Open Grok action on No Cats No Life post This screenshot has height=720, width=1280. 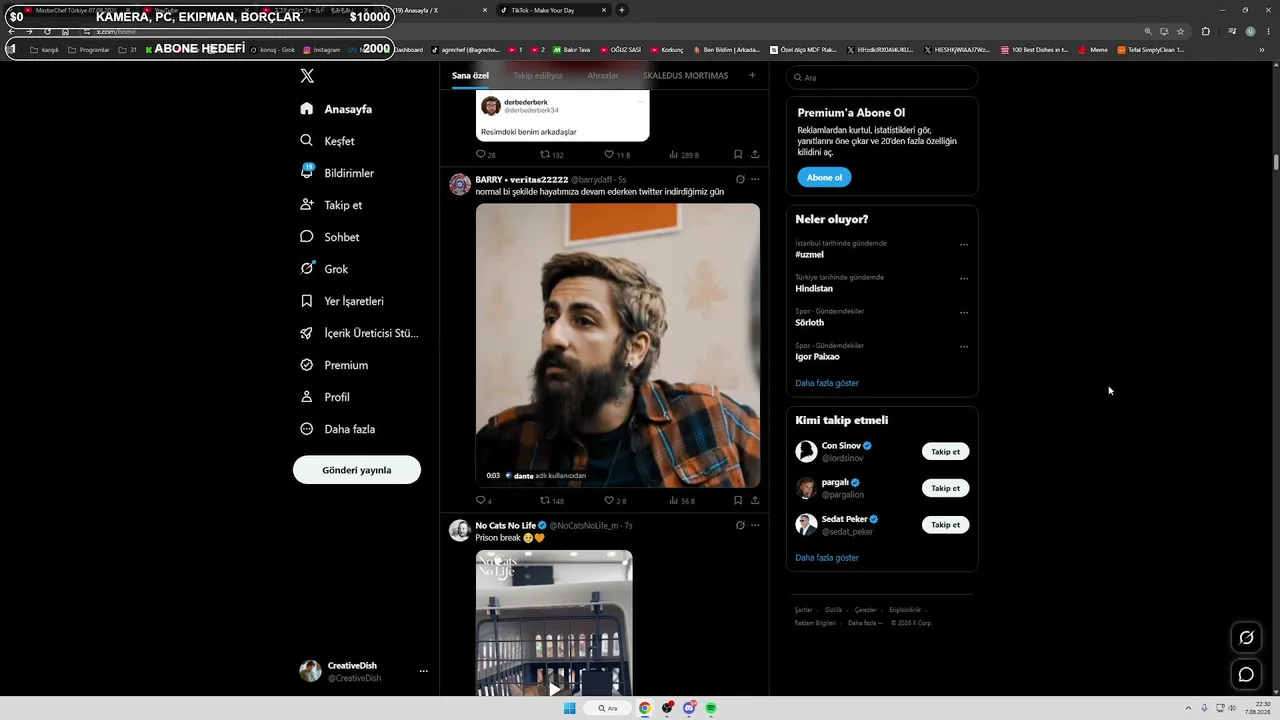click(740, 525)
